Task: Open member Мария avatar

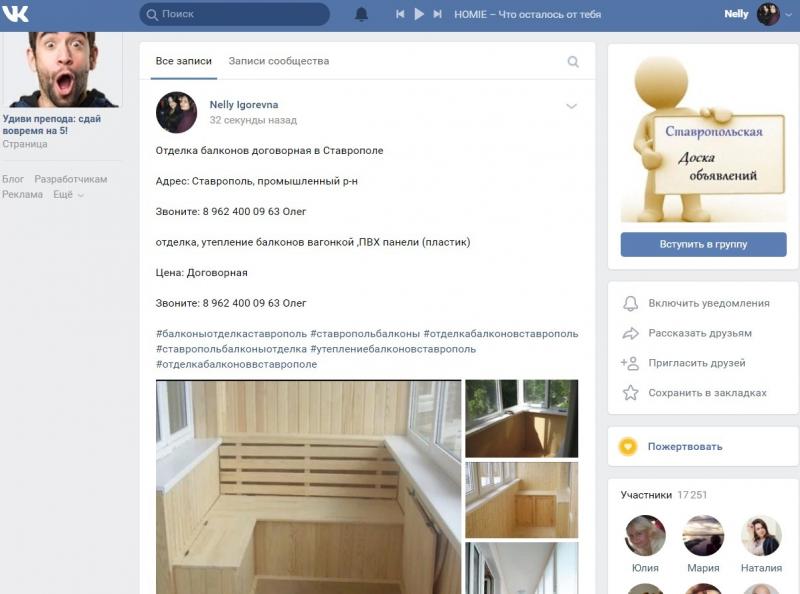Action: pos(703,535)
